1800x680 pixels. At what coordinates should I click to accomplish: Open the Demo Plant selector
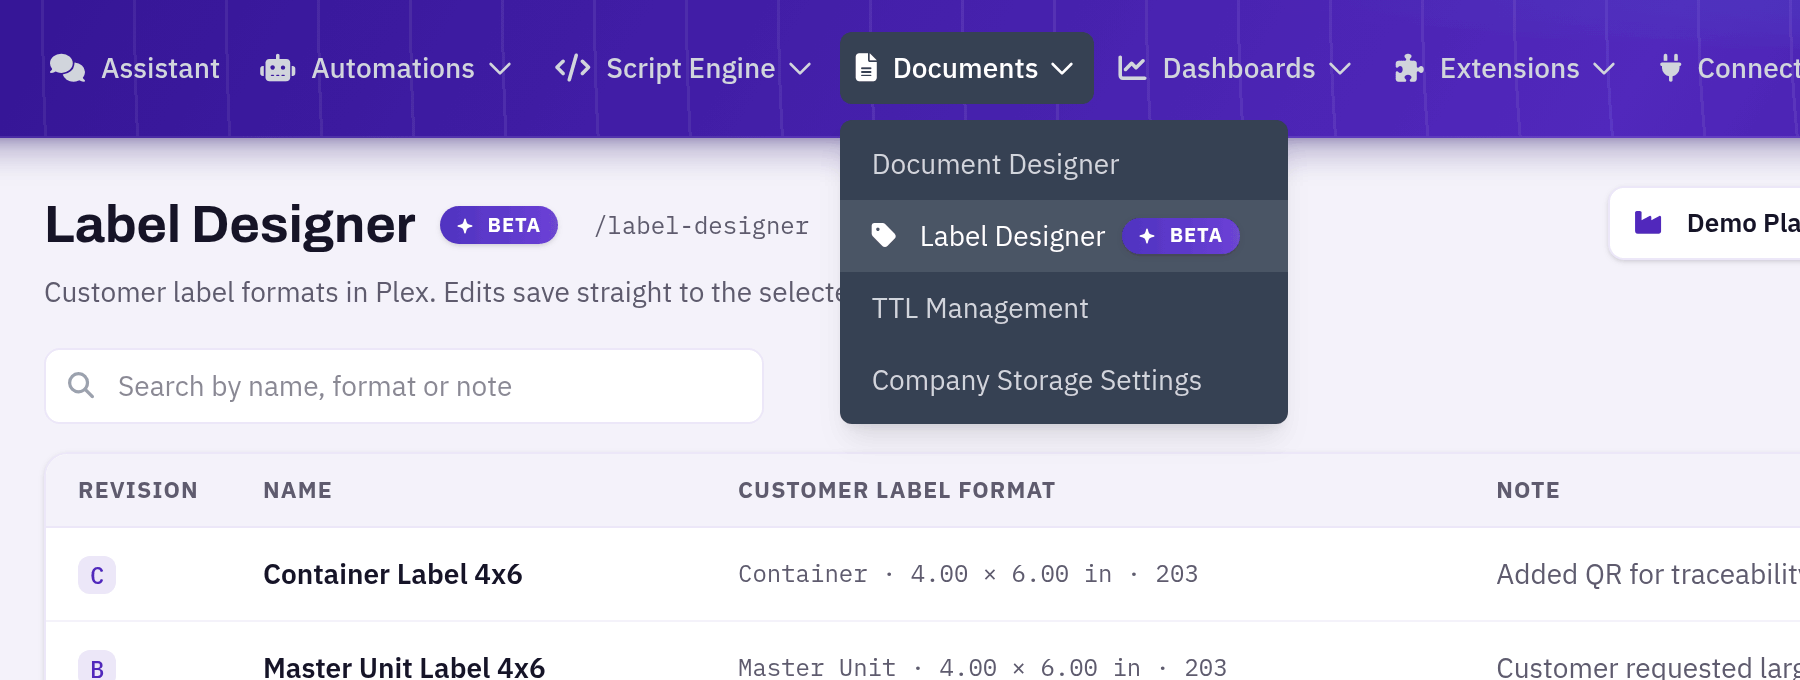[1705, 223]
